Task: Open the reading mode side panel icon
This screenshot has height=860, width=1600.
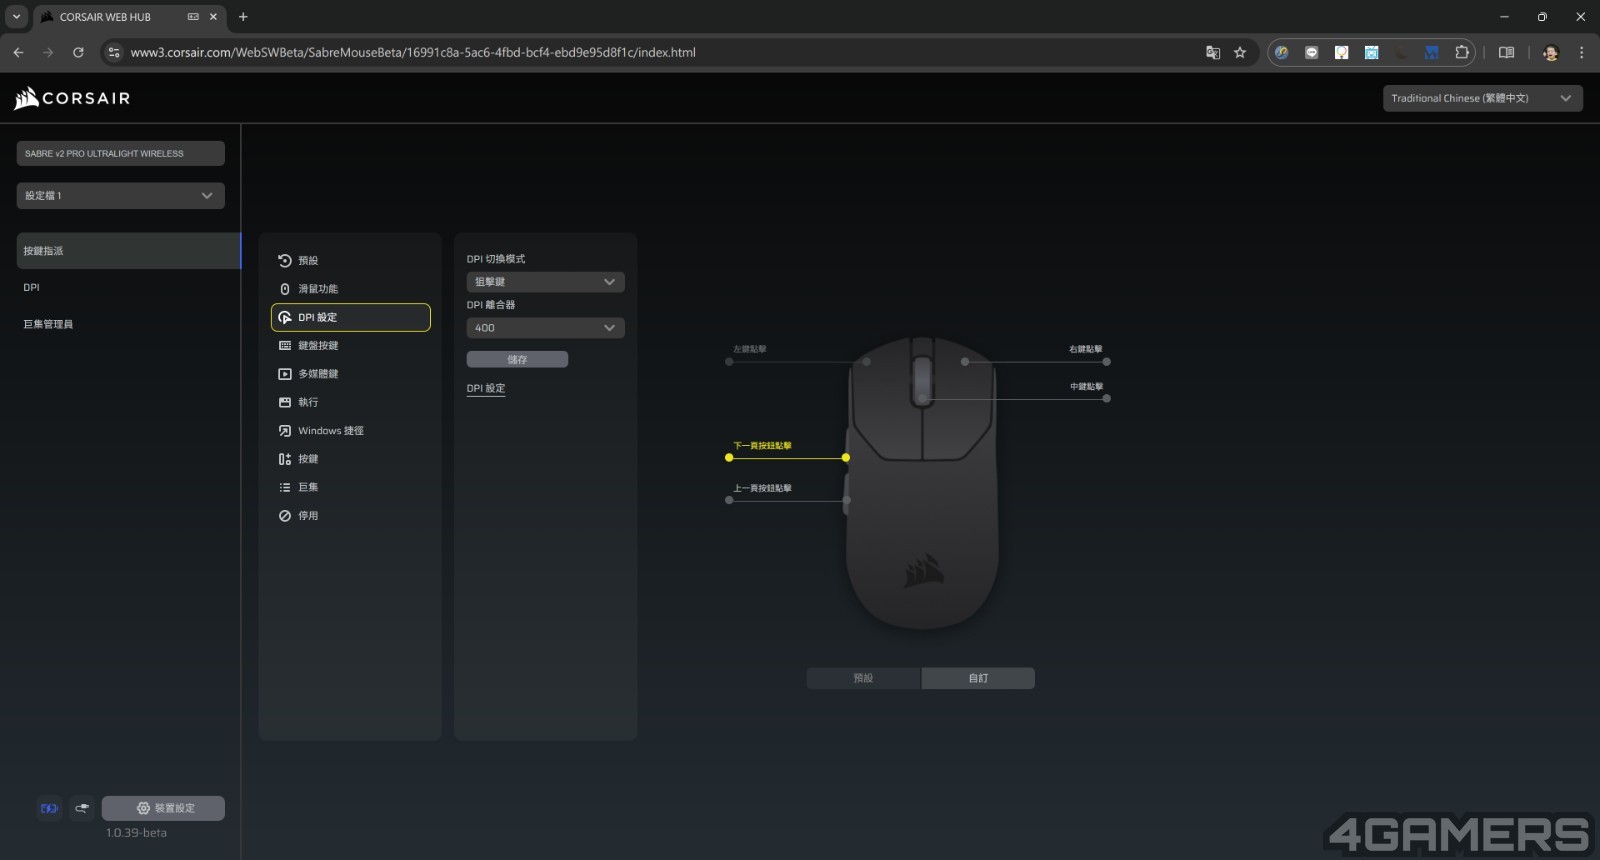Action: pos(1506,53)
